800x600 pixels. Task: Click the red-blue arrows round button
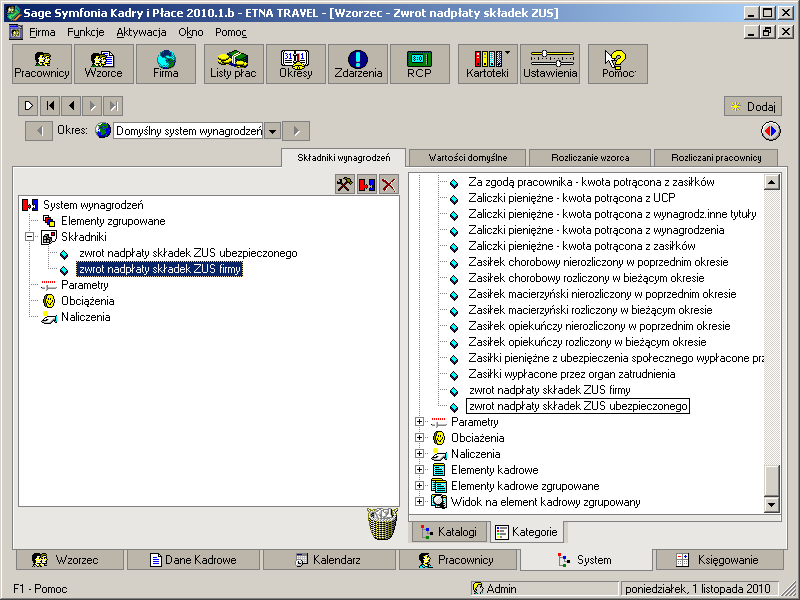coord(770,131)
